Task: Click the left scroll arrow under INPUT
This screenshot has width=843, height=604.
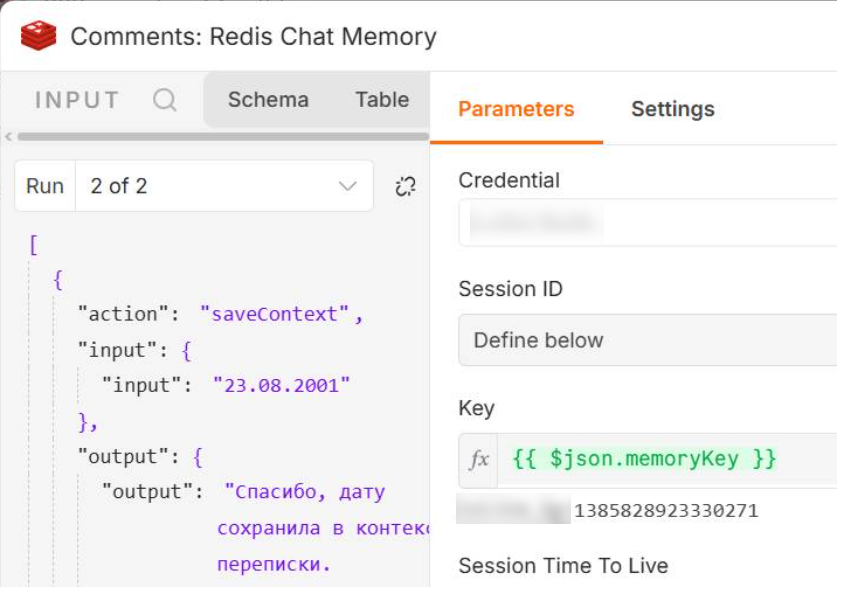Action: point(8,137)
